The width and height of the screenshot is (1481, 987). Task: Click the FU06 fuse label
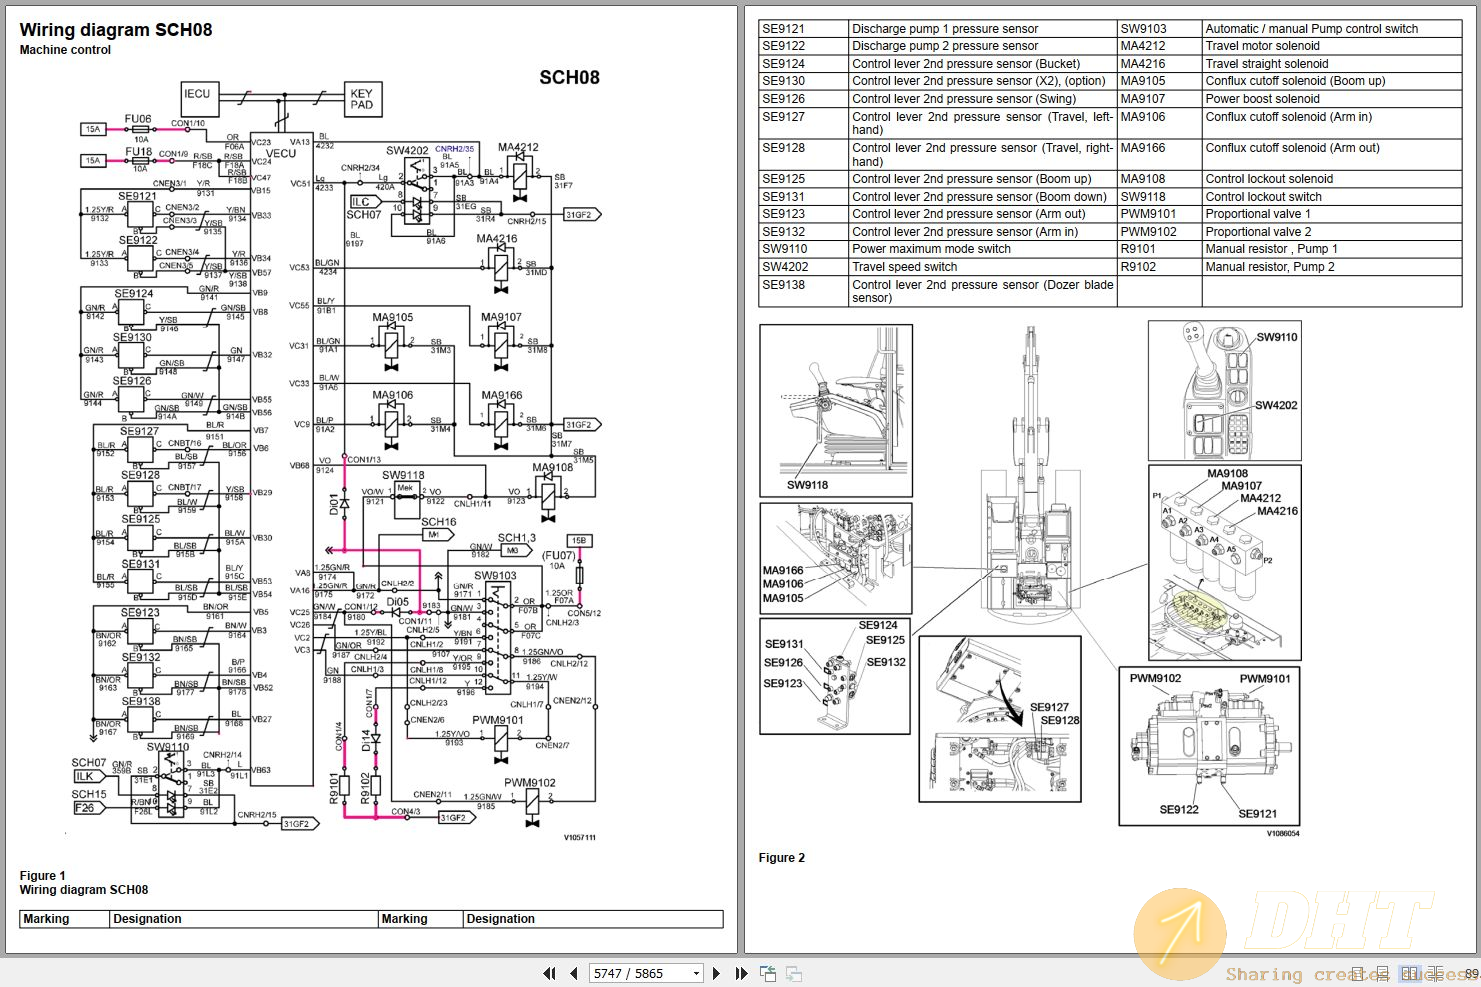138,119
